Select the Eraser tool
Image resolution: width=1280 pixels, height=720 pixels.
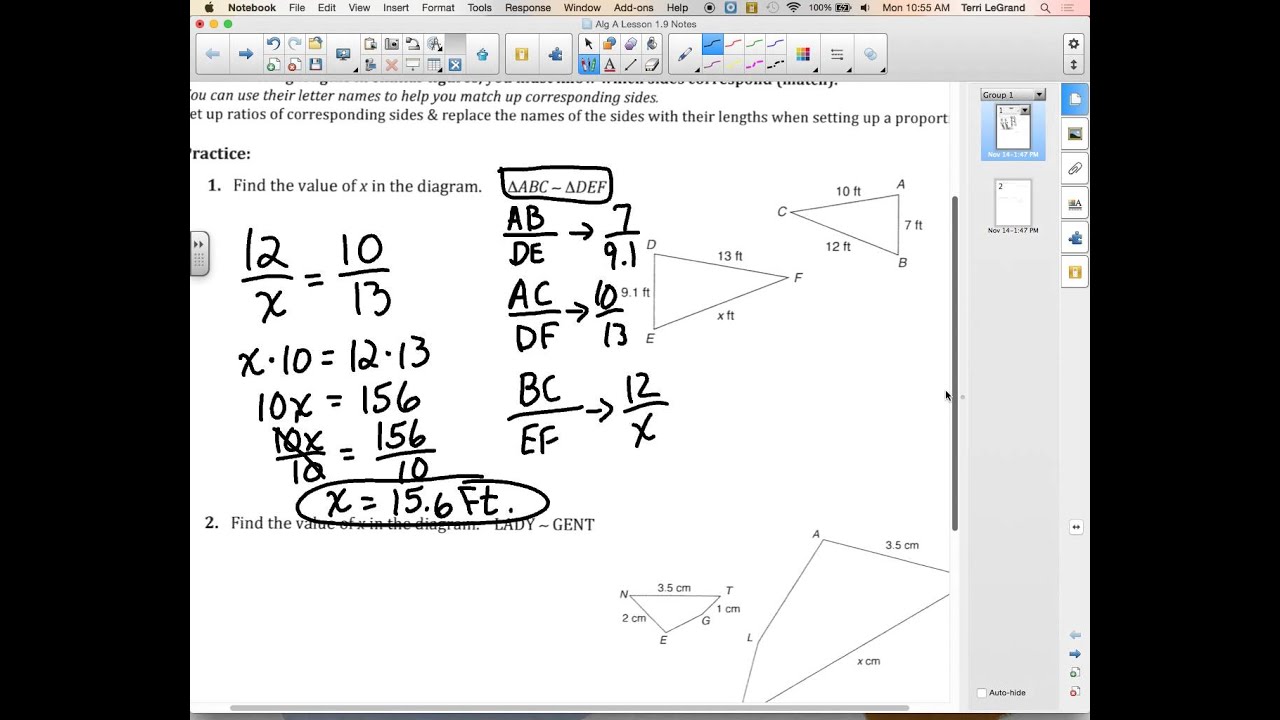652,65
